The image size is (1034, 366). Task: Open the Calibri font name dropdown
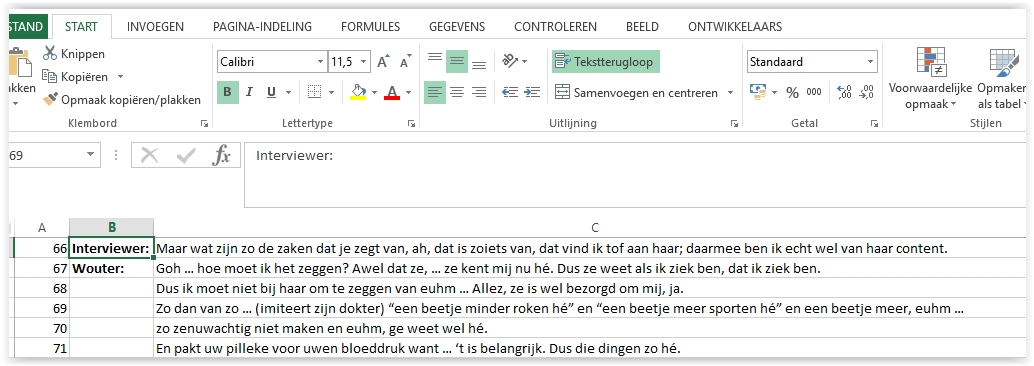tap(320, 62)
